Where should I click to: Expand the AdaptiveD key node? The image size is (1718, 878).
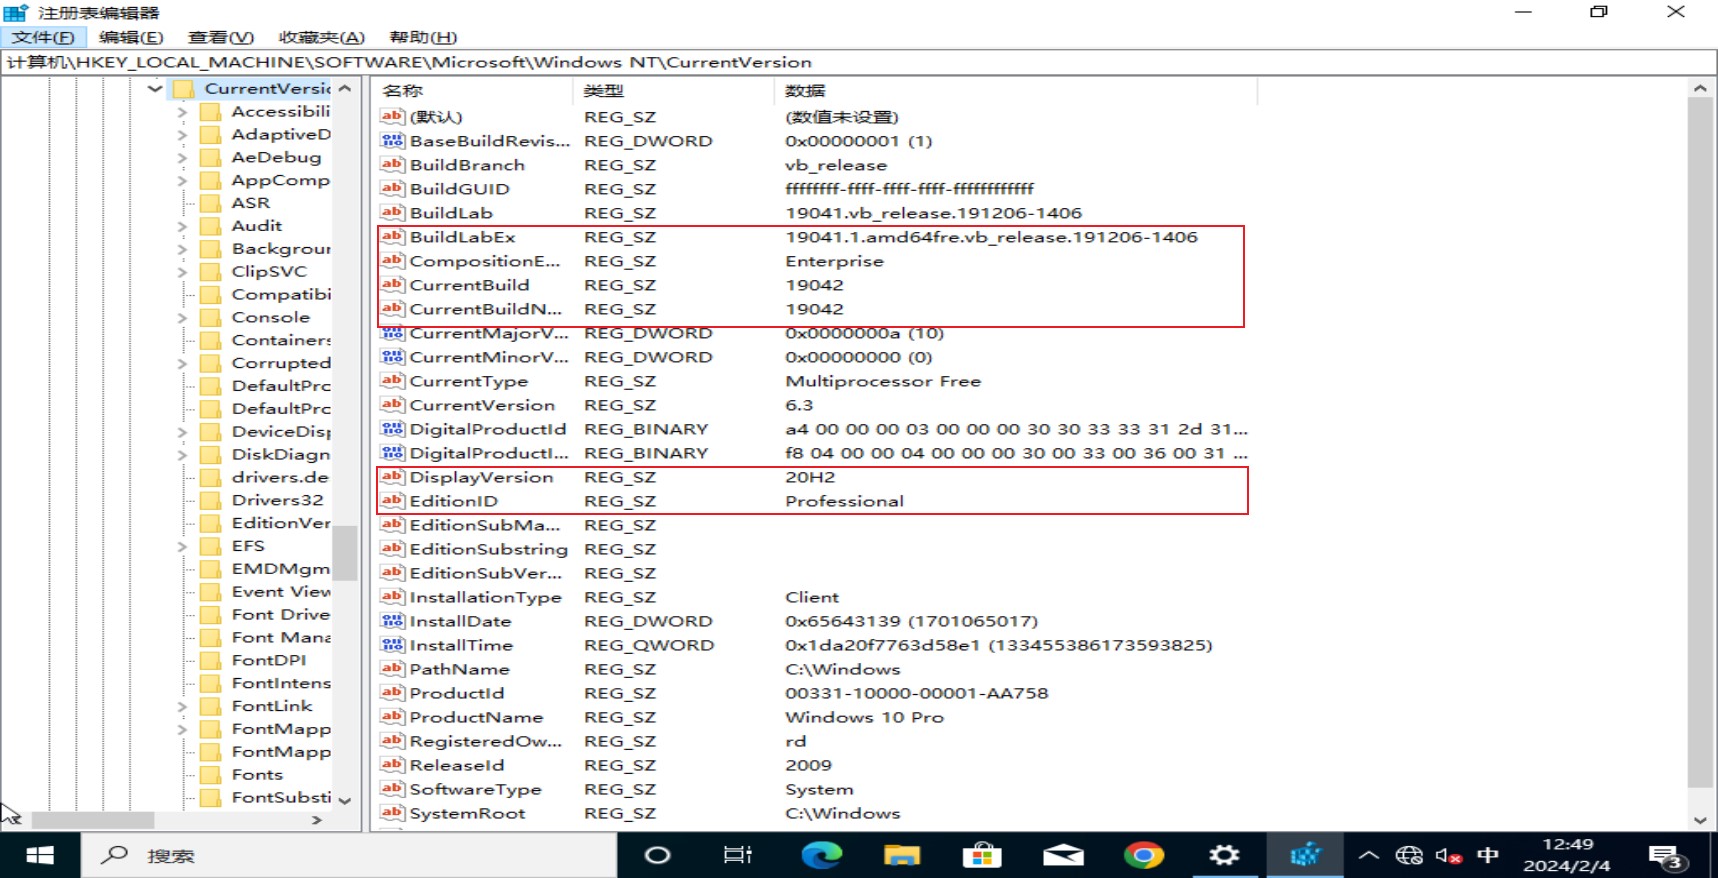coord(182,135)
